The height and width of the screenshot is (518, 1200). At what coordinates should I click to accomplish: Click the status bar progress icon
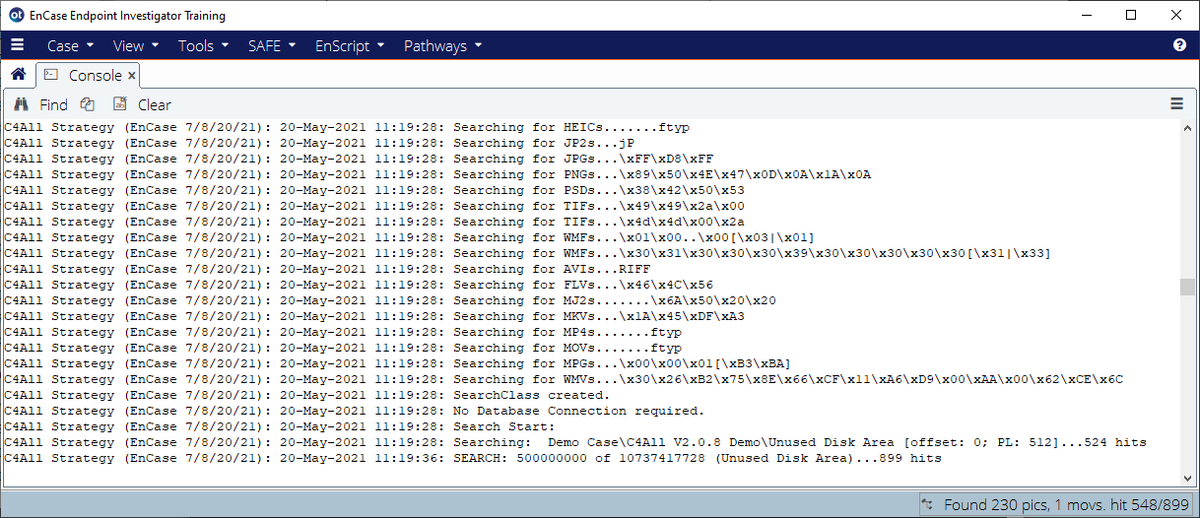[927, 505]
